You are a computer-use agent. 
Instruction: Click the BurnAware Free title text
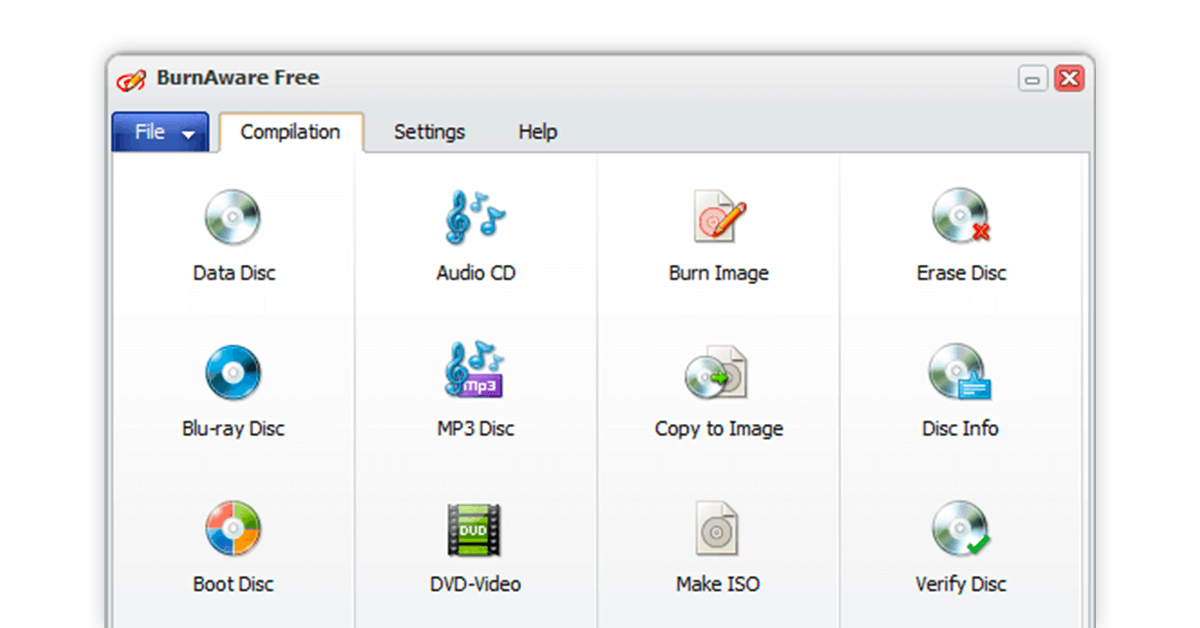(238, 78)
